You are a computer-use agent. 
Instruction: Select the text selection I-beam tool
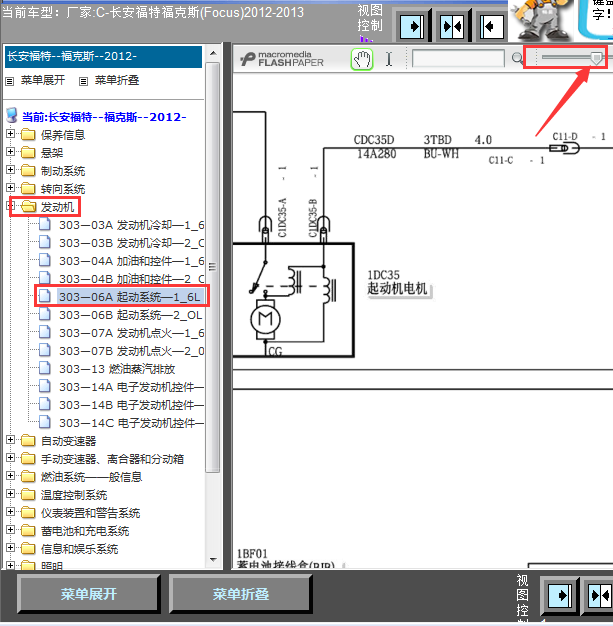tap(389, 59)
